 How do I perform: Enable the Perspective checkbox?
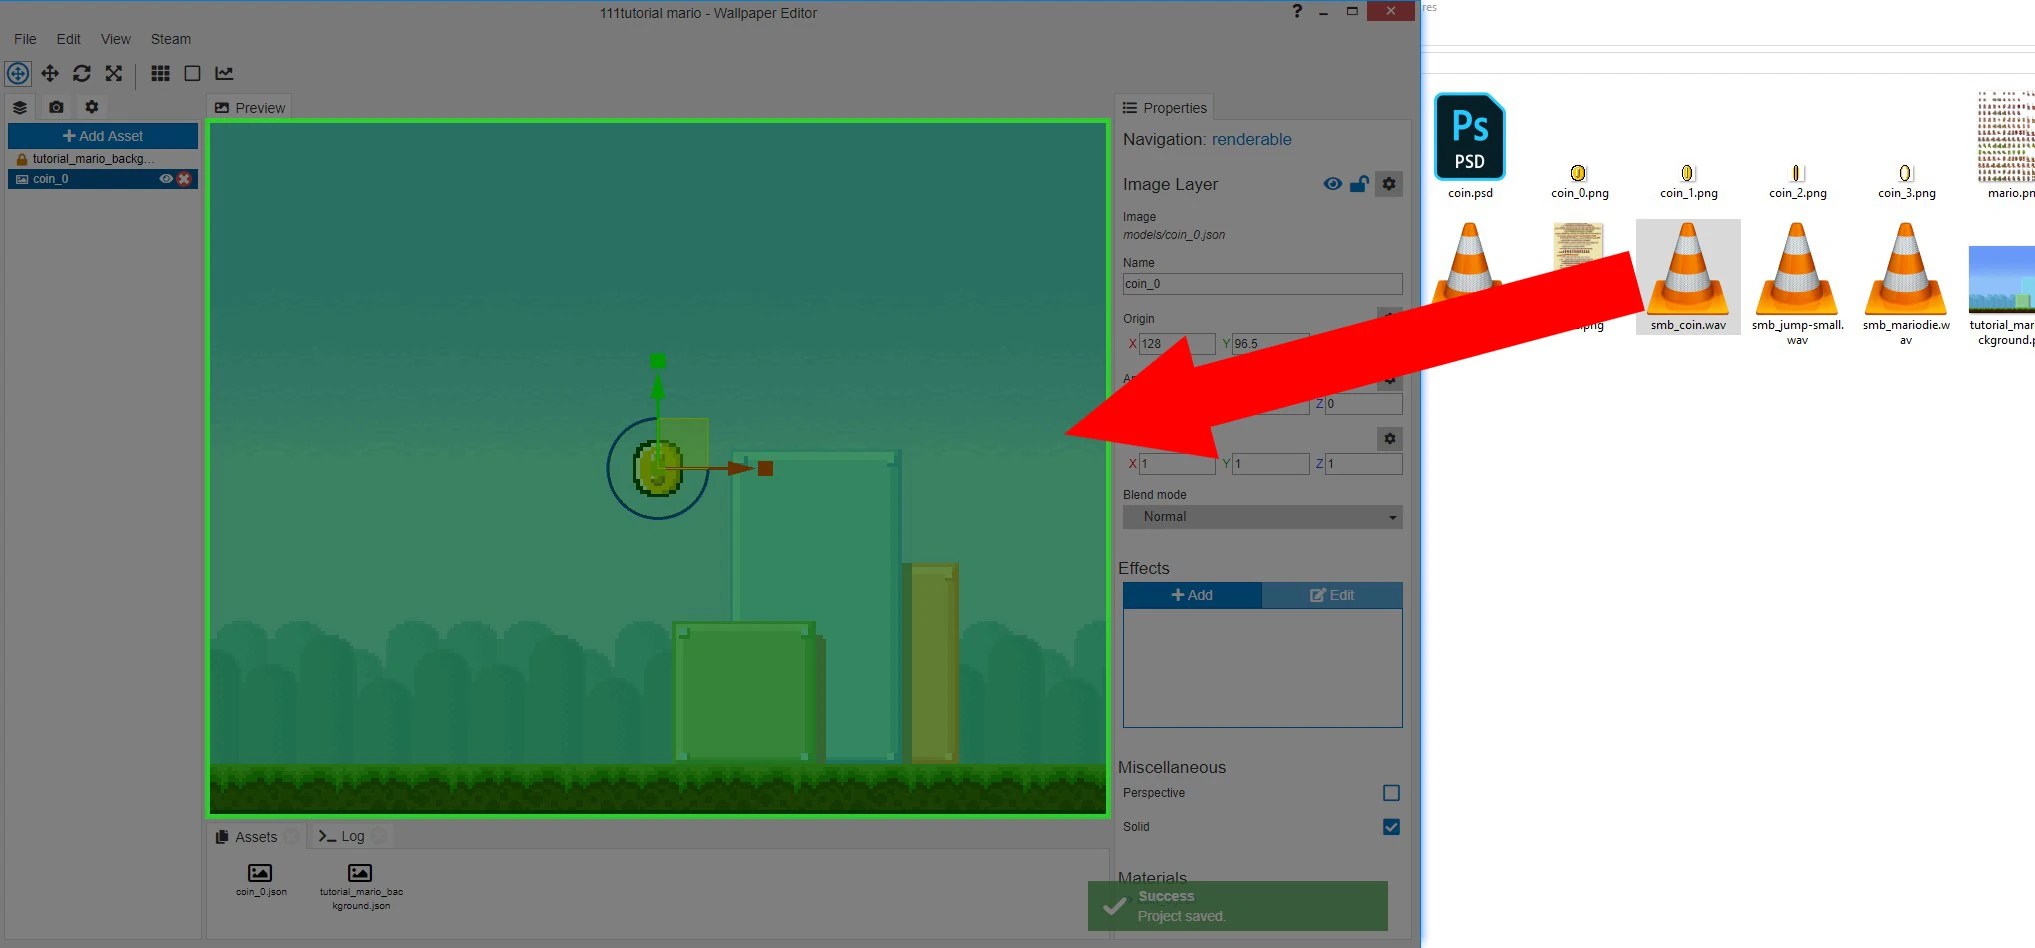[x=1391, y=793]
